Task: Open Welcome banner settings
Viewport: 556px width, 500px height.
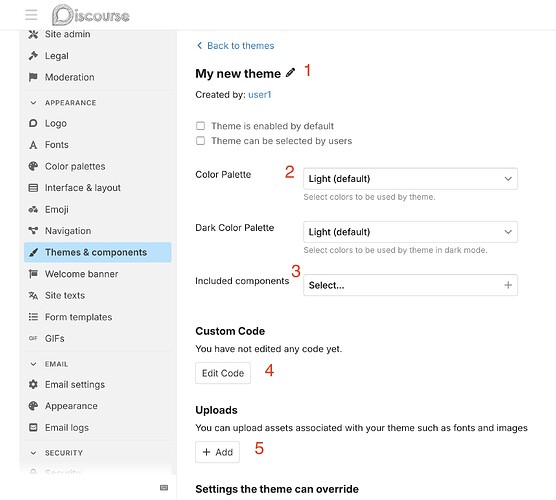Action: (82, 274)
